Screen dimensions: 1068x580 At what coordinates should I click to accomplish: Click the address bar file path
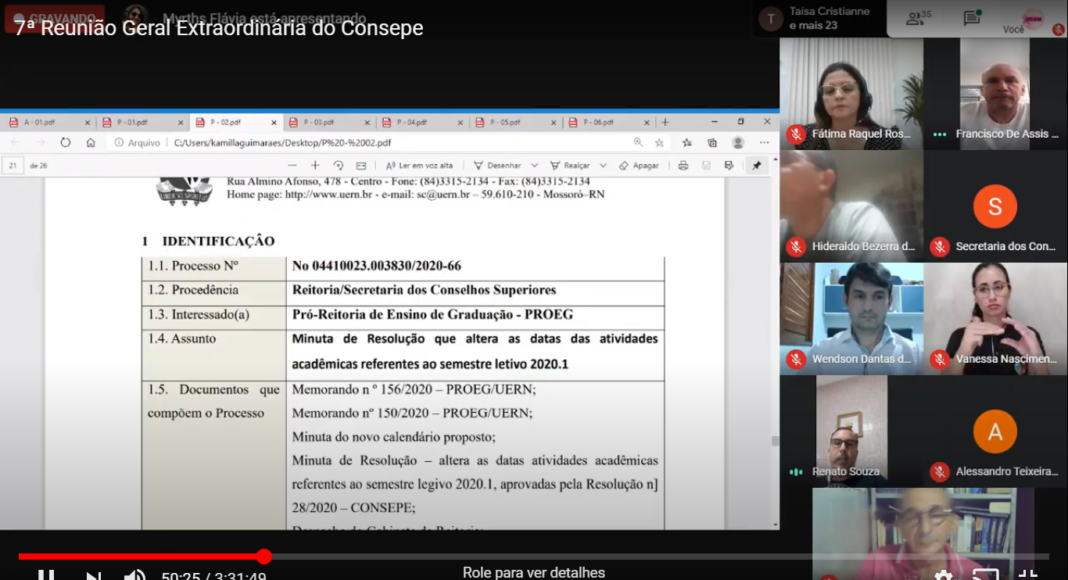point(282,143)
